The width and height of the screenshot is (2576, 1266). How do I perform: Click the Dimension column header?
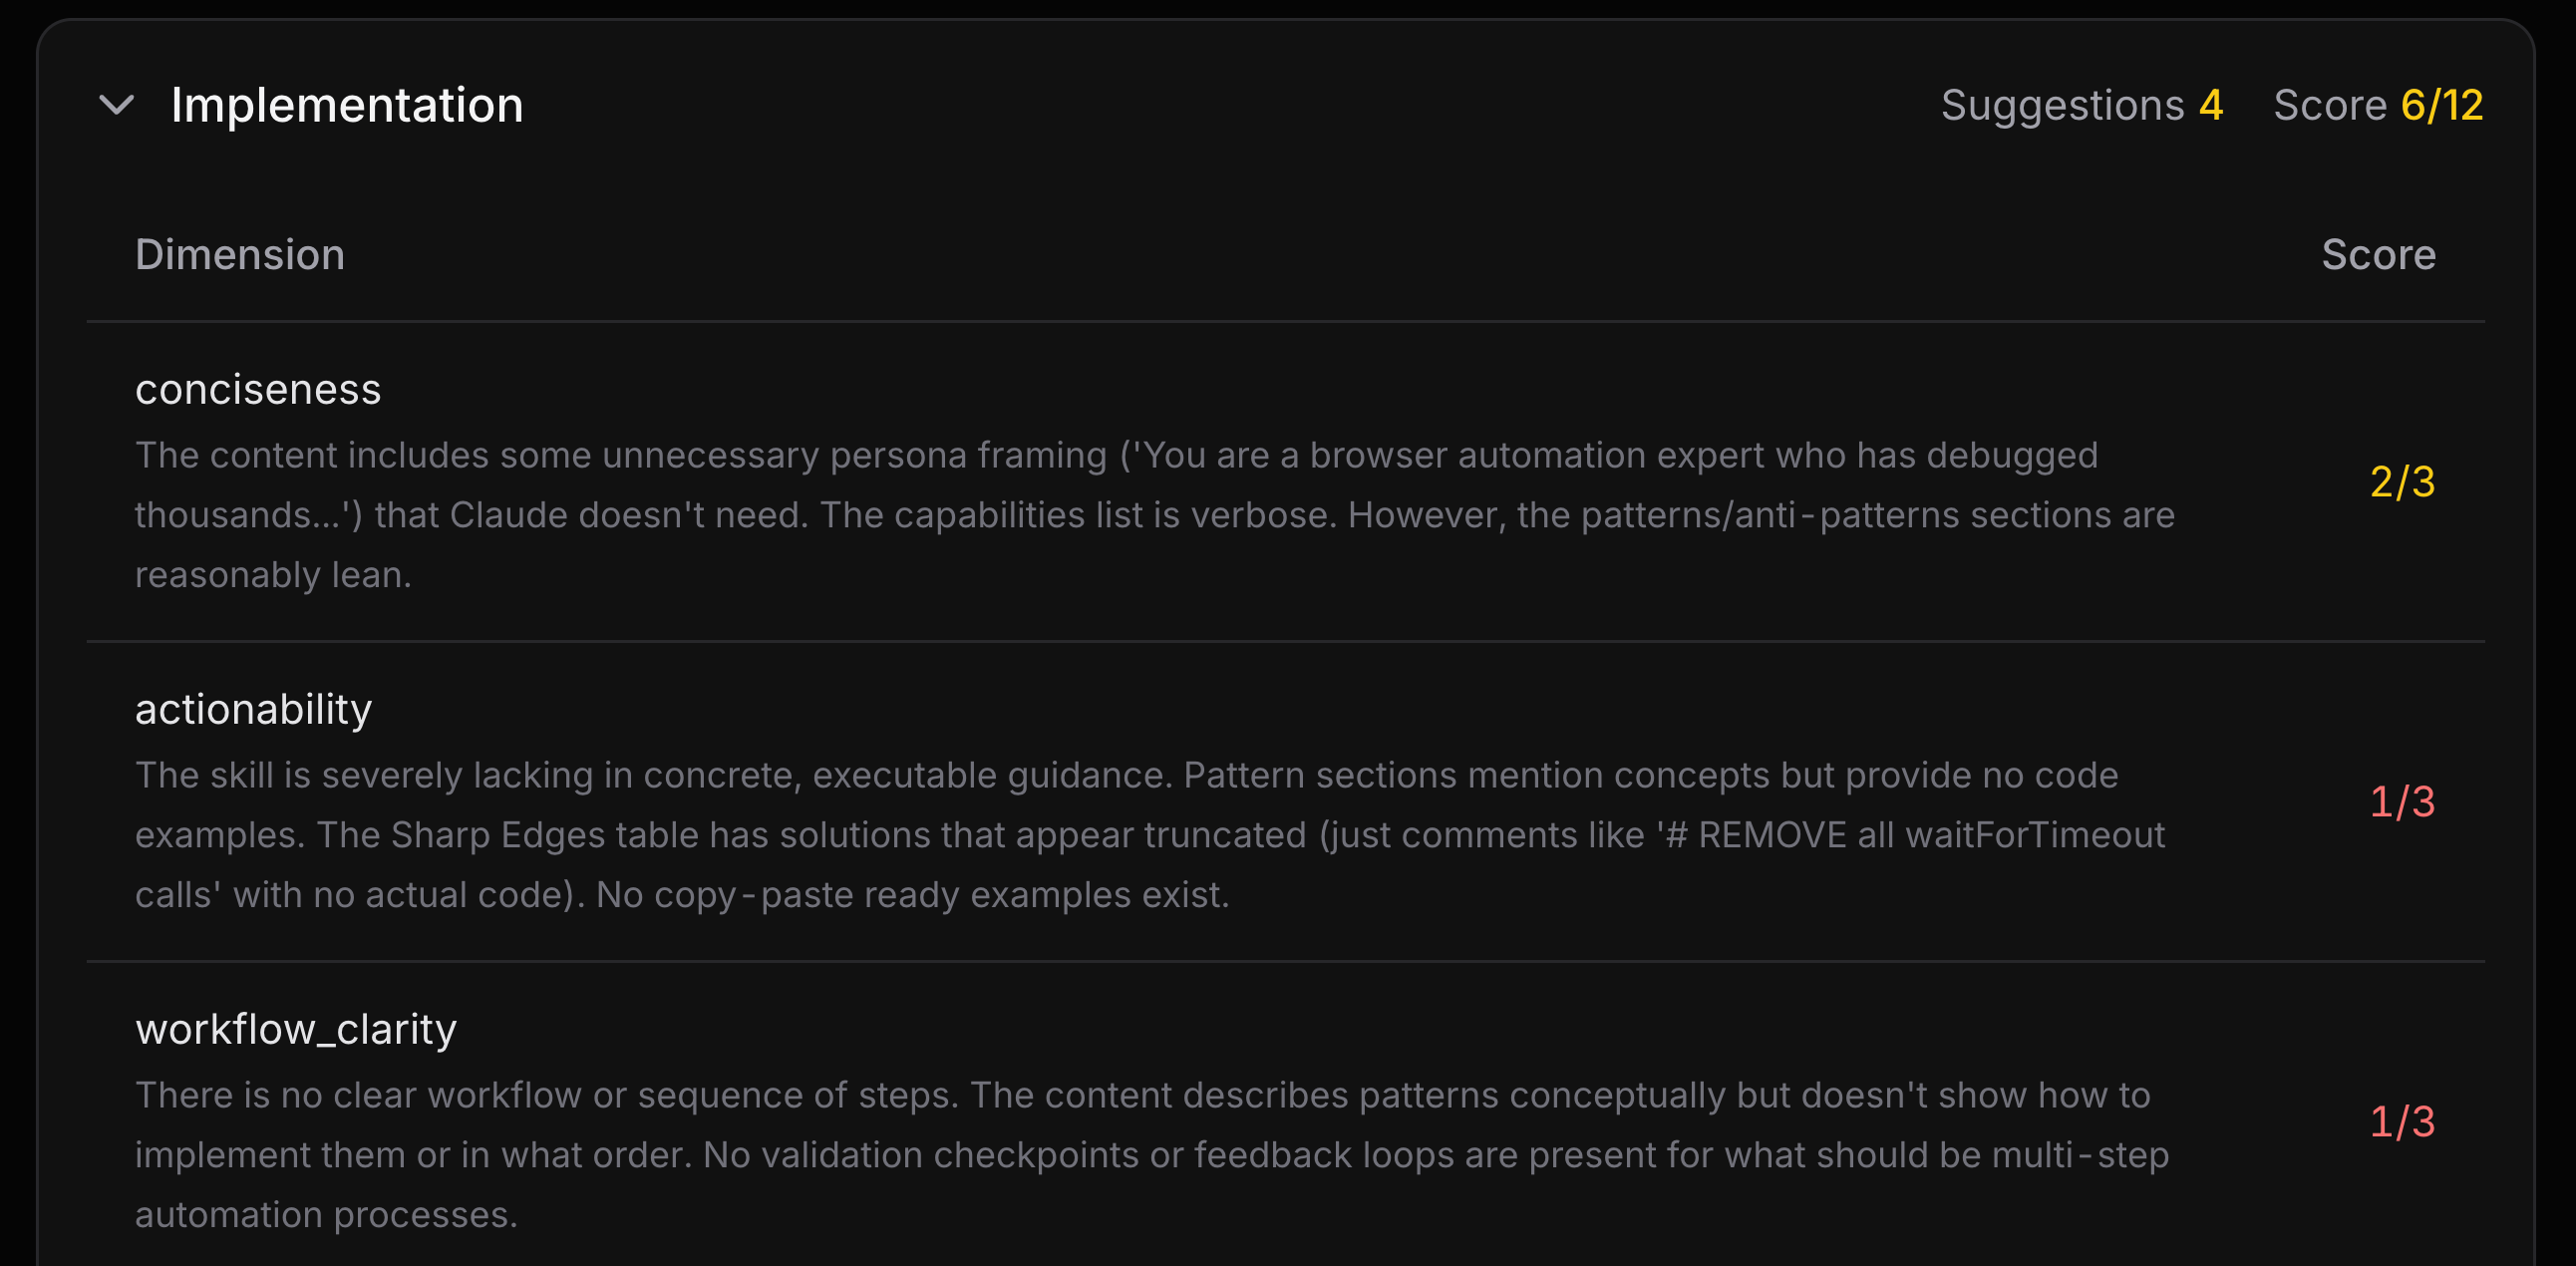(x=240, y=255)
